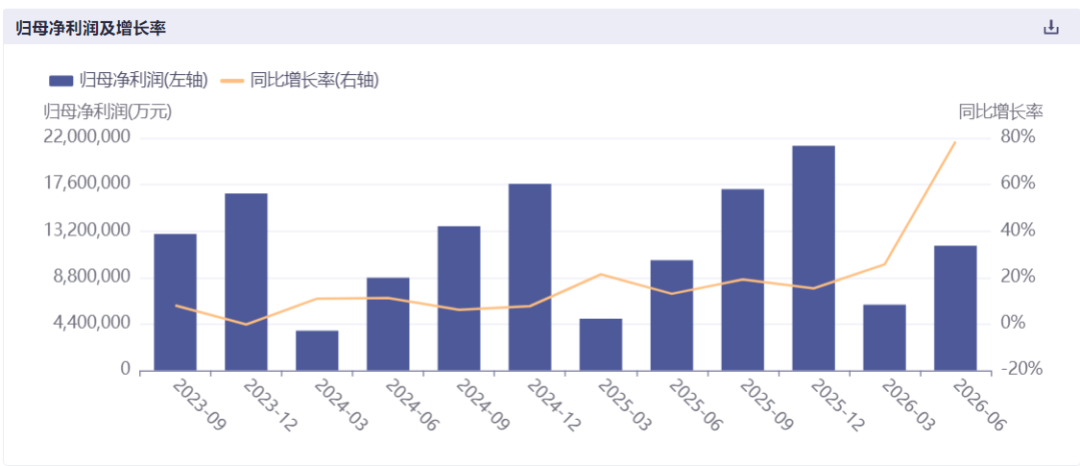Viewport: 1080px width, 466px height.
Task: Toggle 归母净利润(左轴) legend series
Action: [x=128, y=81]
